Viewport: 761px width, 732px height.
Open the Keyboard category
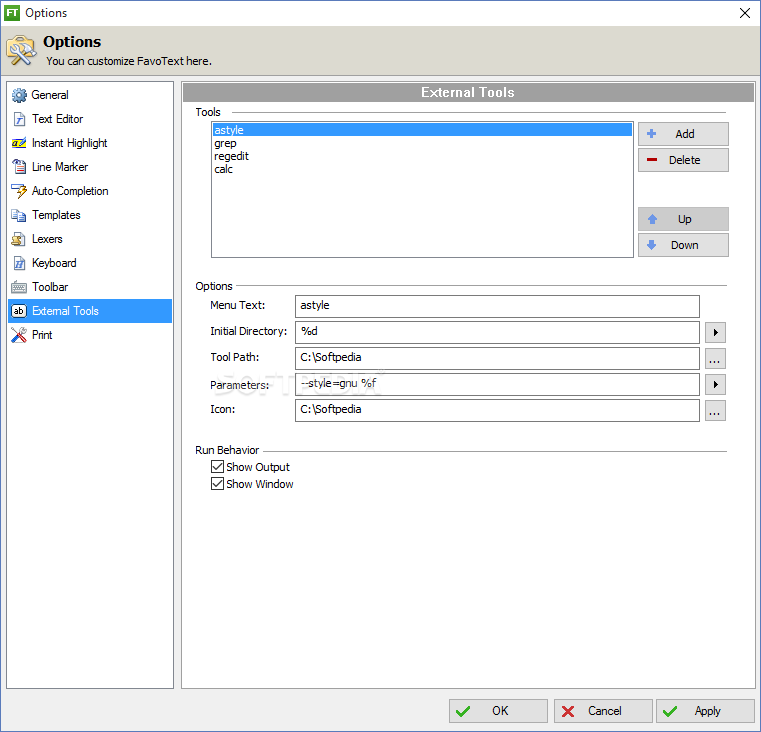[90, 263]
